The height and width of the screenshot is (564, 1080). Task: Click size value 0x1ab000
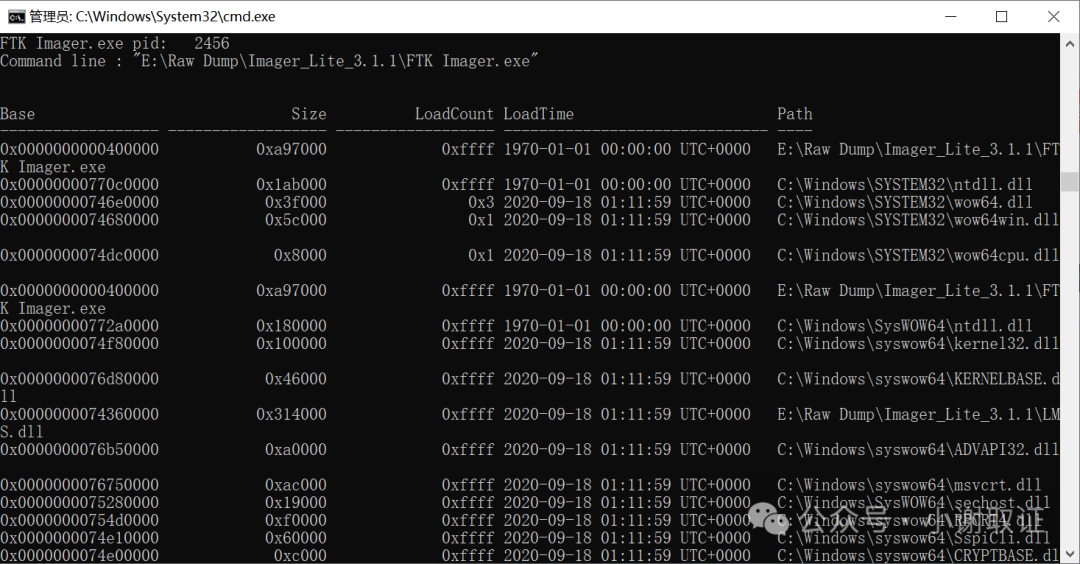pyautogui.click(x=291, y=185)
